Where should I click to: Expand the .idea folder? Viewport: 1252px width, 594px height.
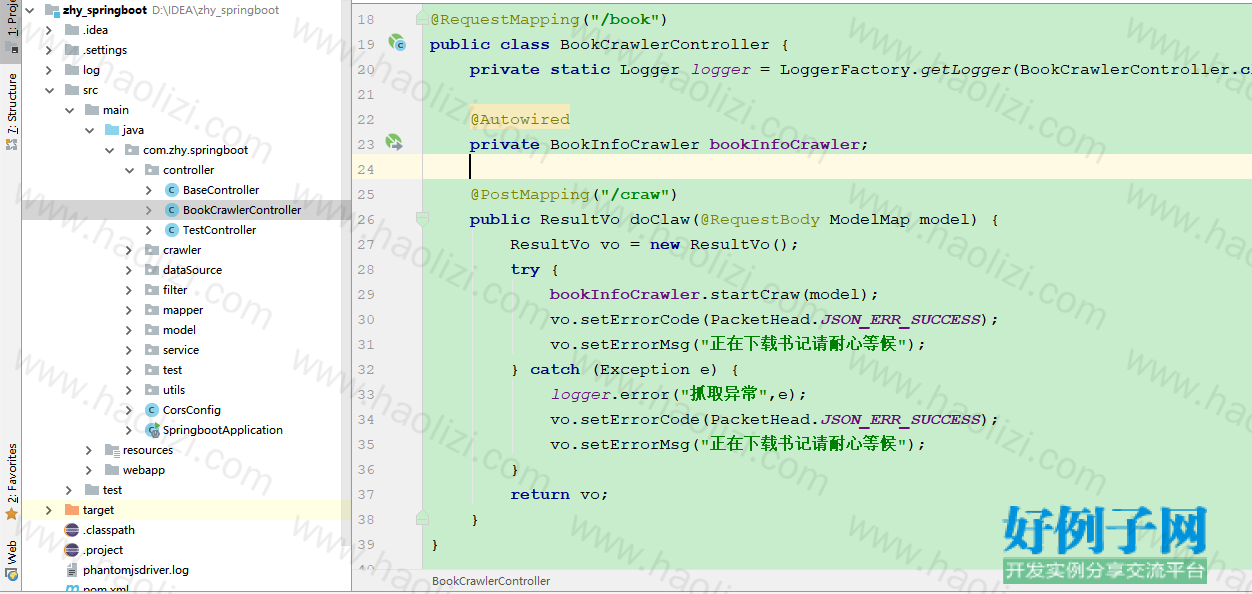pyautogui.click(x=49, y=30)
